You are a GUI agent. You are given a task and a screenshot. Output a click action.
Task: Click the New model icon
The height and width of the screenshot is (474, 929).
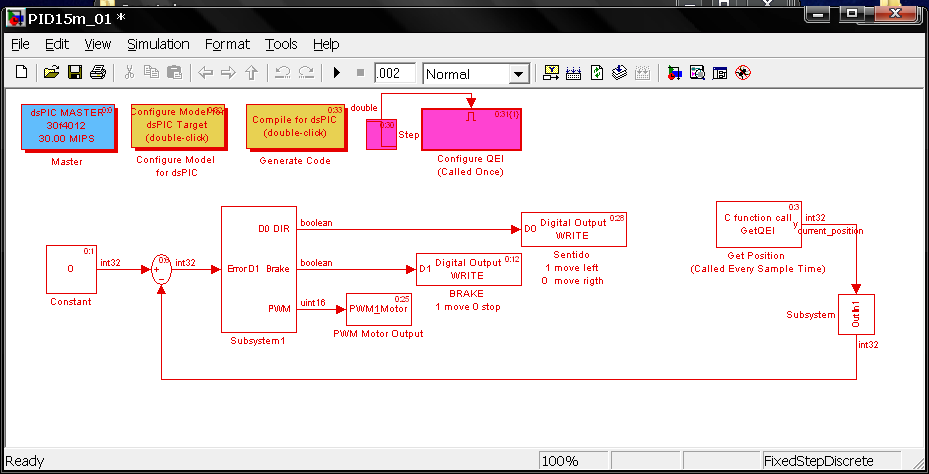tap(21, 73)
